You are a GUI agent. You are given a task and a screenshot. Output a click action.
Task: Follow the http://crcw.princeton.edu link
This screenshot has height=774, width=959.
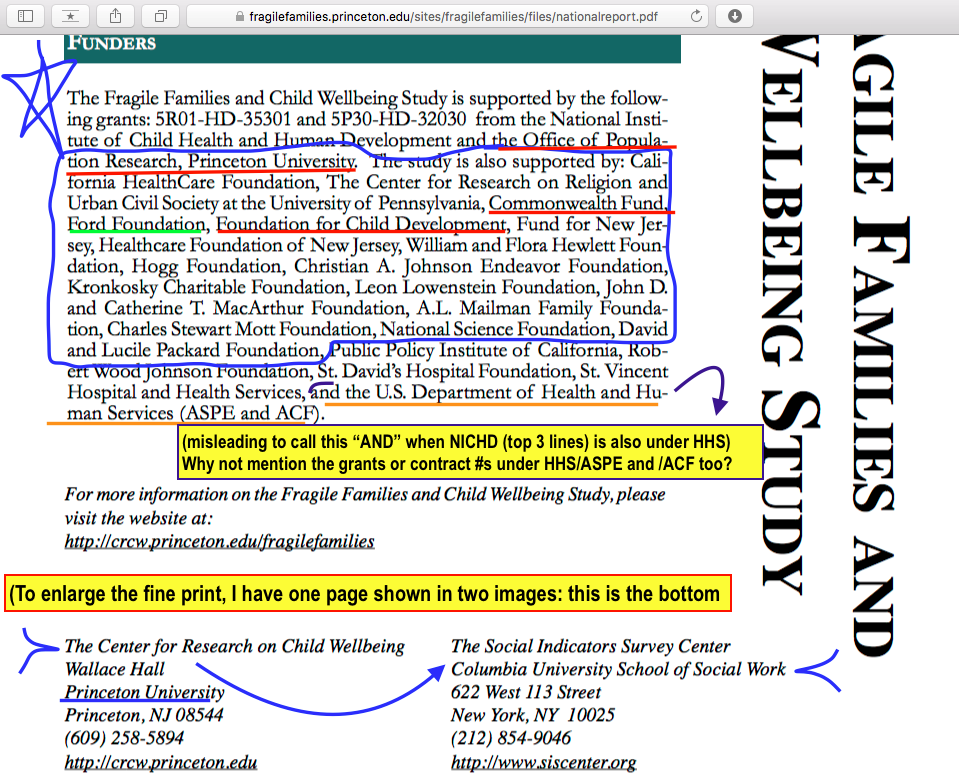(x=160, y=763)
